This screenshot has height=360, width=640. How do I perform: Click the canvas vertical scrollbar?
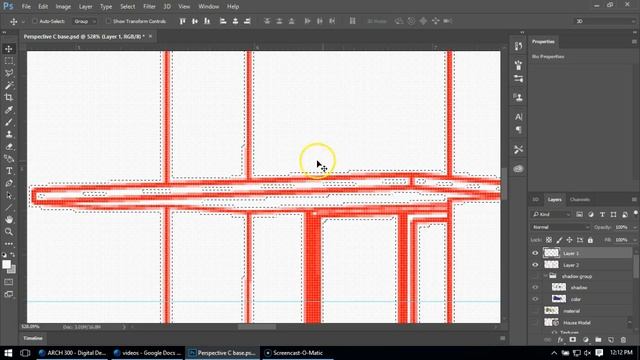pyautogui.click(x=504, y=184)
